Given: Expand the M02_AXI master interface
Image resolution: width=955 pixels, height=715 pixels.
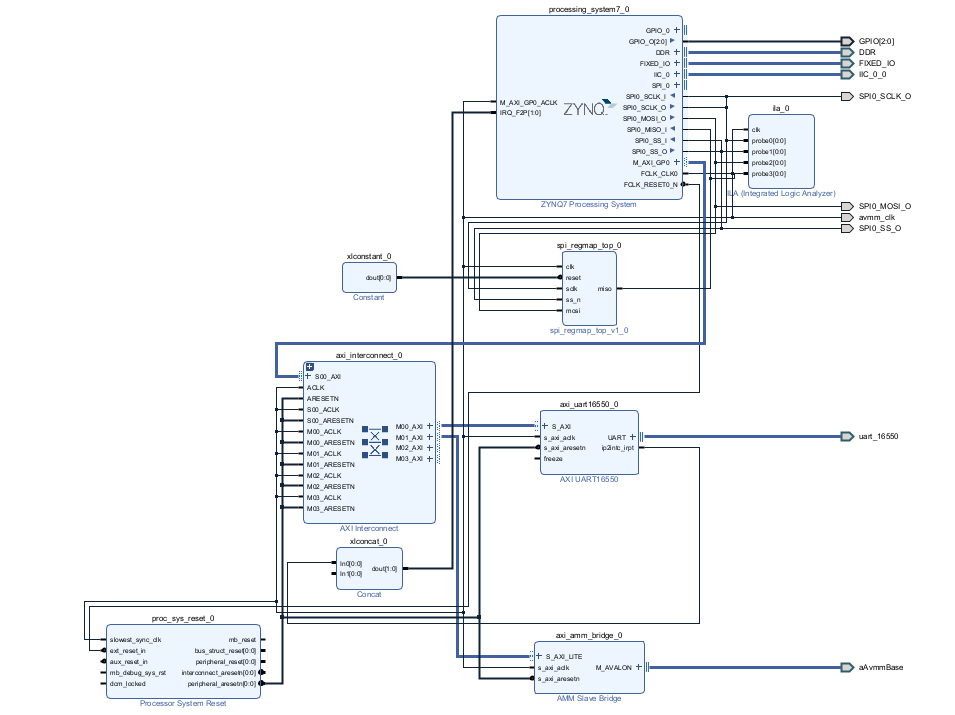Looking at the screenshot, I should [x=430, y=448].
